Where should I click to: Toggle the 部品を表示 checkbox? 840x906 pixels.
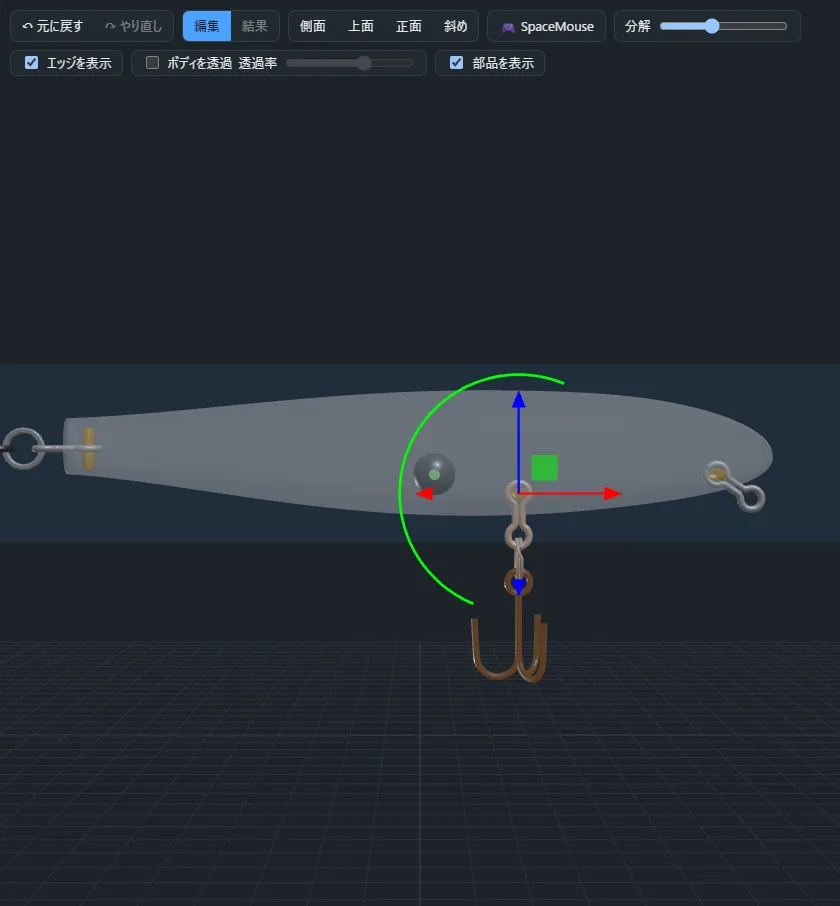point(456,62)
